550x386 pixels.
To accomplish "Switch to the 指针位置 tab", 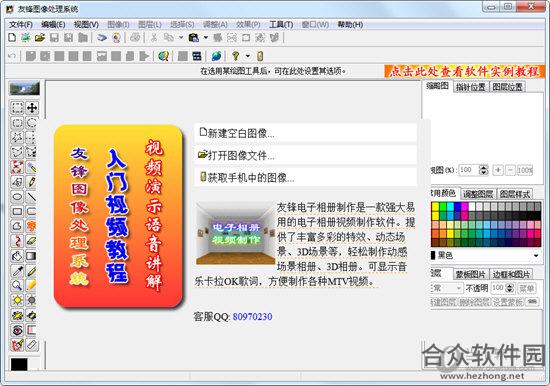I will [x=471, y=87].
